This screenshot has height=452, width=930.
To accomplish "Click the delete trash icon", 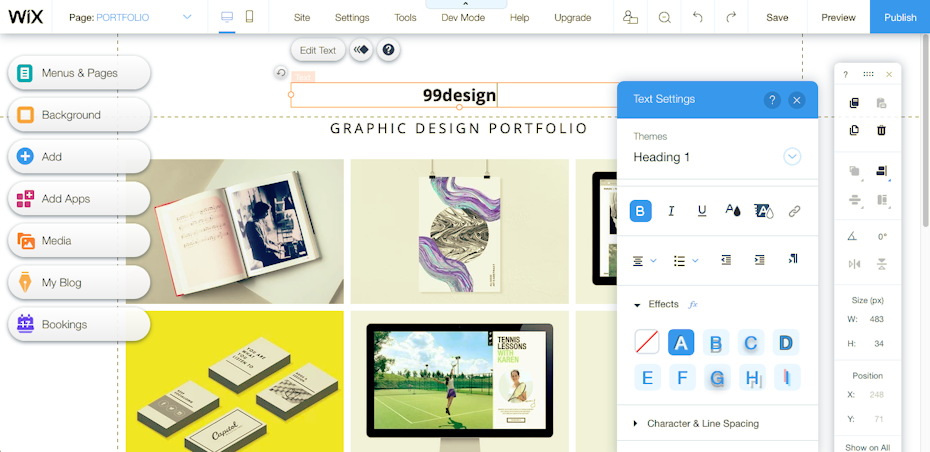I will click(881, 130).
